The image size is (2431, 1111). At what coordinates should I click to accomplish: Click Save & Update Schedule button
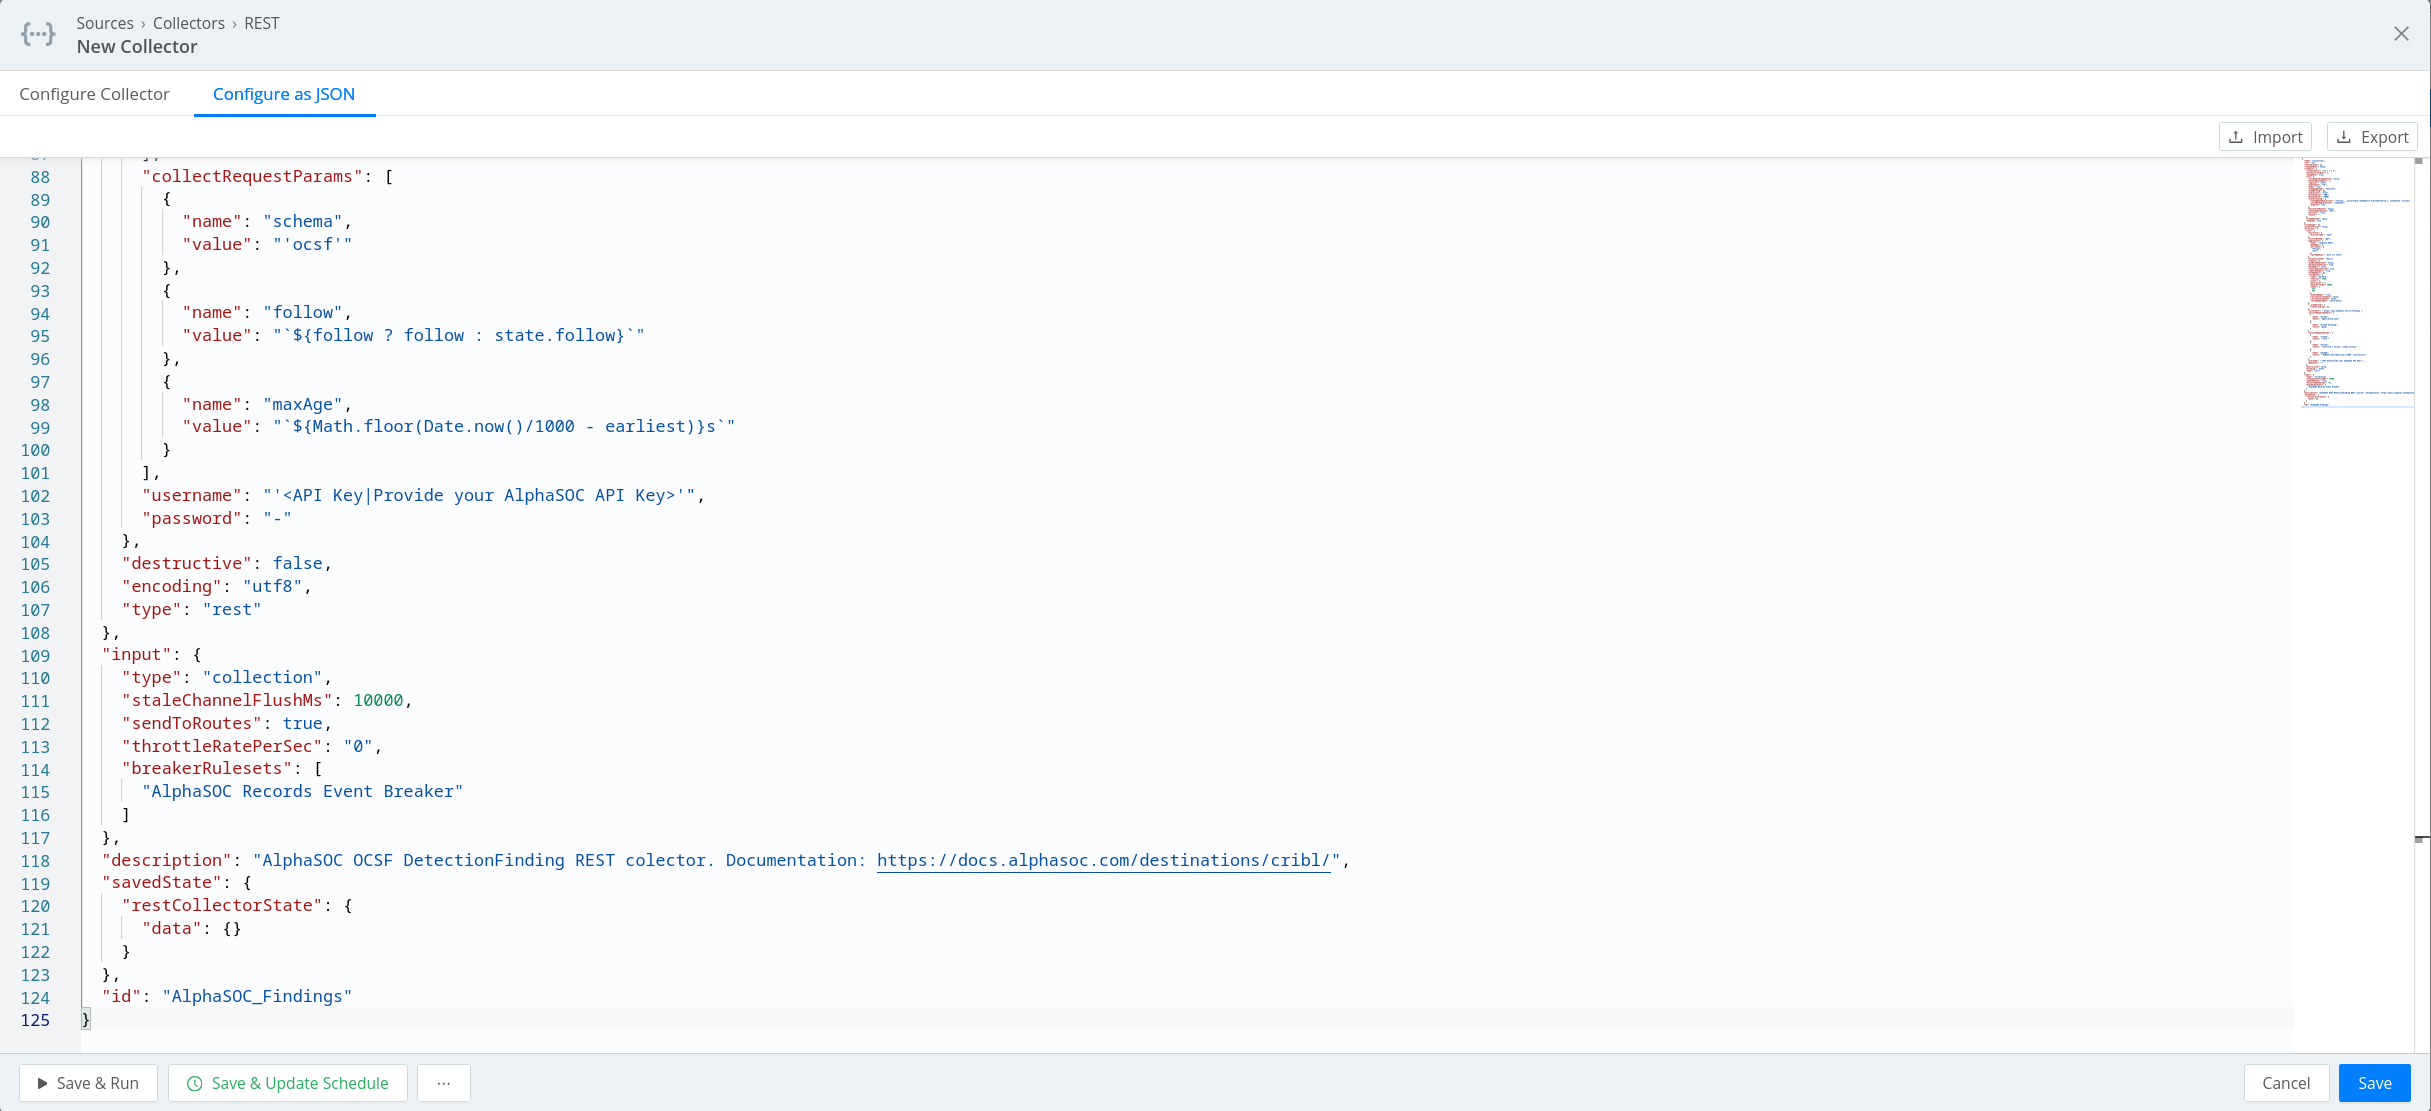tap(288, 1083)
